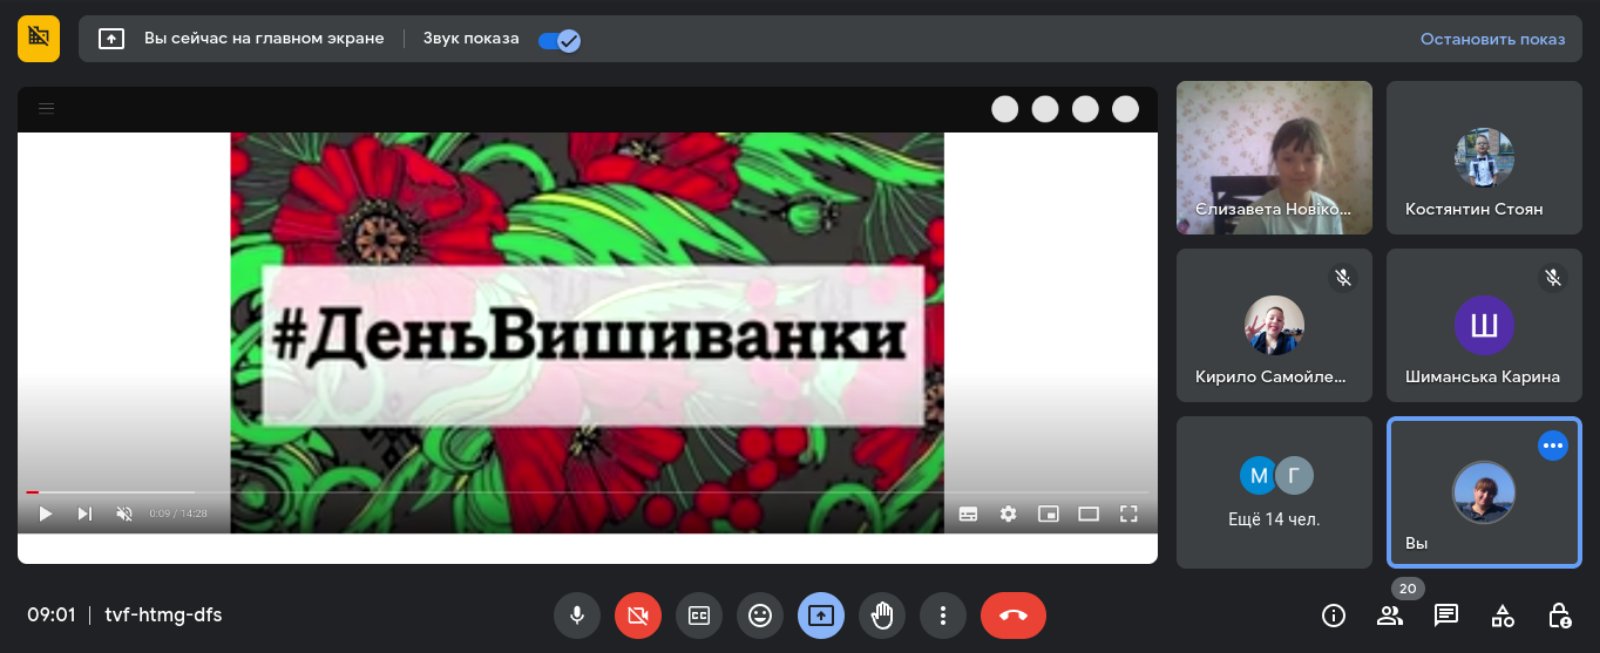This screenshot has height=653, width=1600.
Task: Disable the presentation audio switch
Action: 559,40
